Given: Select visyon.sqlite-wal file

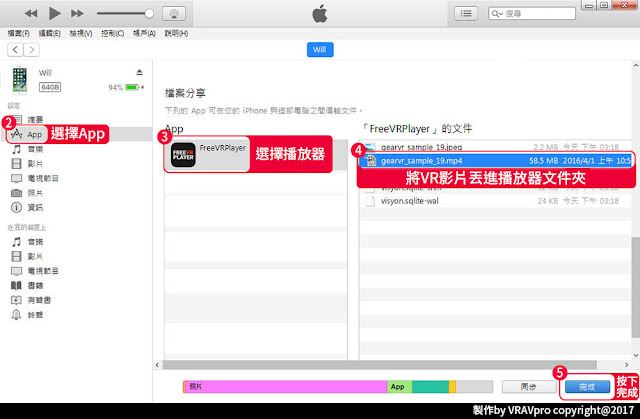Looking at the screenshot, I should 410,201.
